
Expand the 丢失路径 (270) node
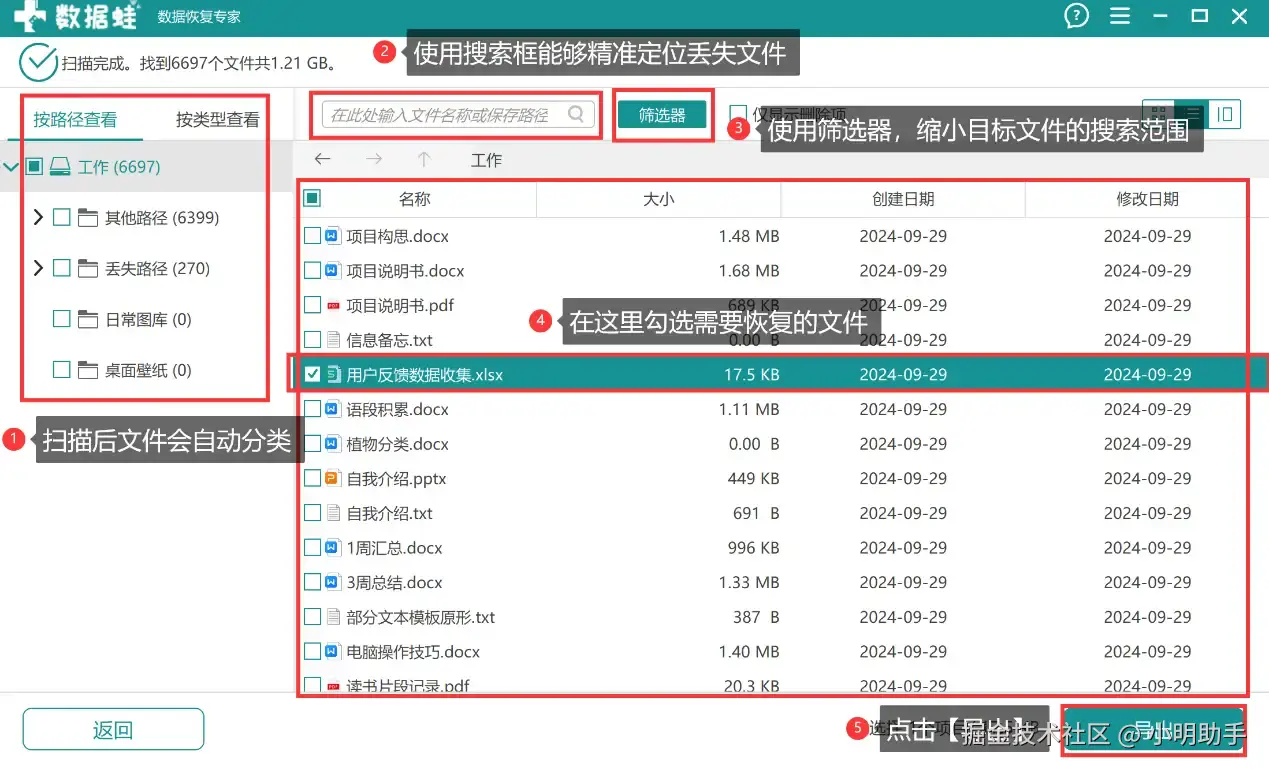38,268
